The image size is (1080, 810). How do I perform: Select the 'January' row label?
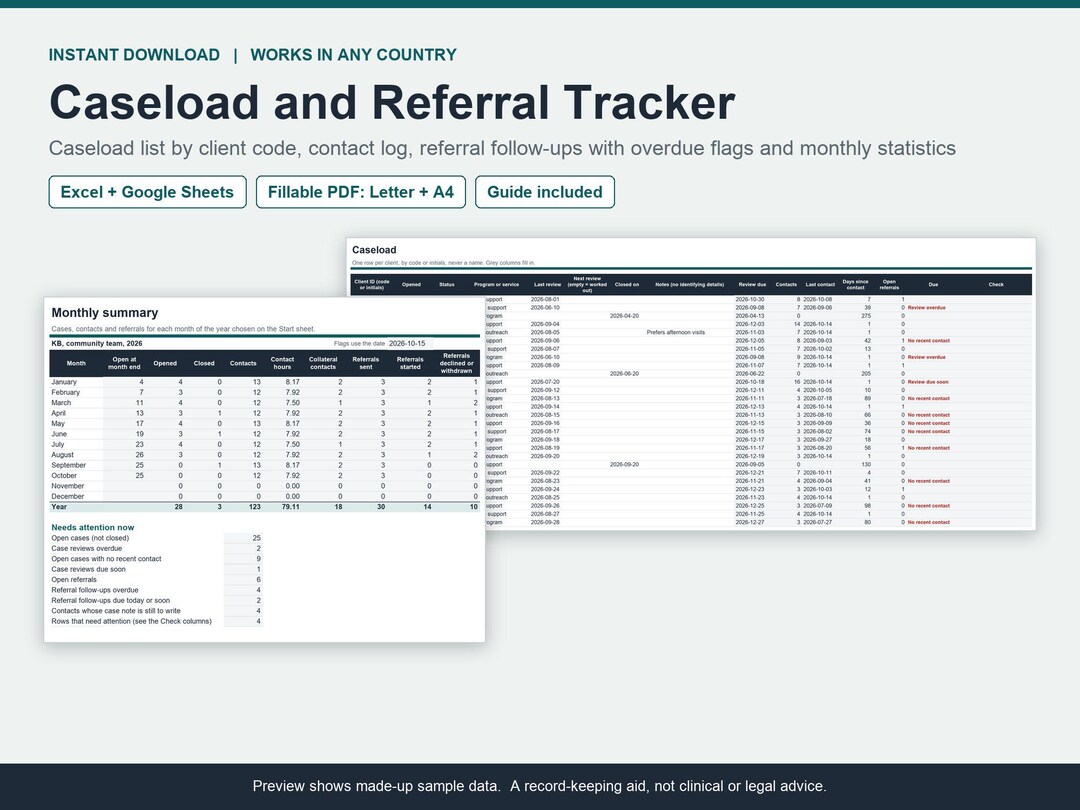(64, 382)
